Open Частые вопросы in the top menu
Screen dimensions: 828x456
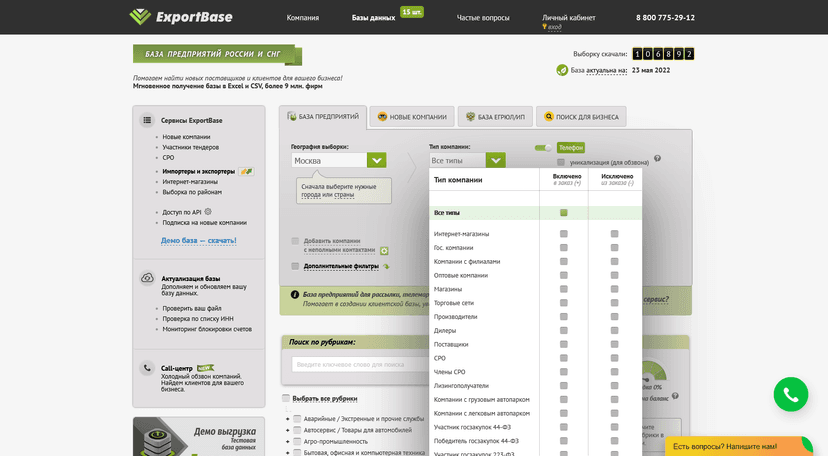tap(483, 17)
